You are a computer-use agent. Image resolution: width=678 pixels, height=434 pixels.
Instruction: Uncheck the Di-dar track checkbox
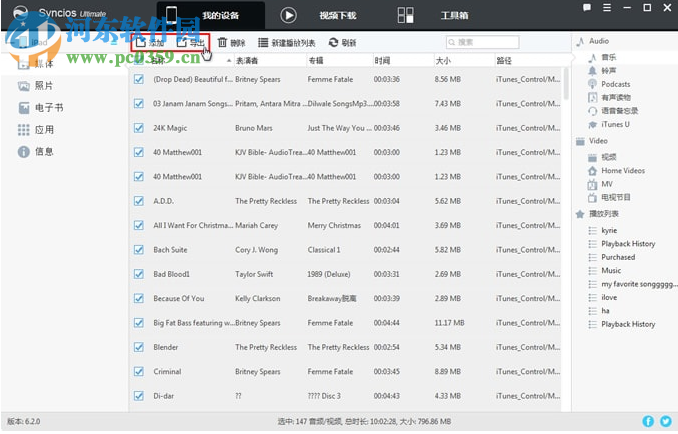139,396
